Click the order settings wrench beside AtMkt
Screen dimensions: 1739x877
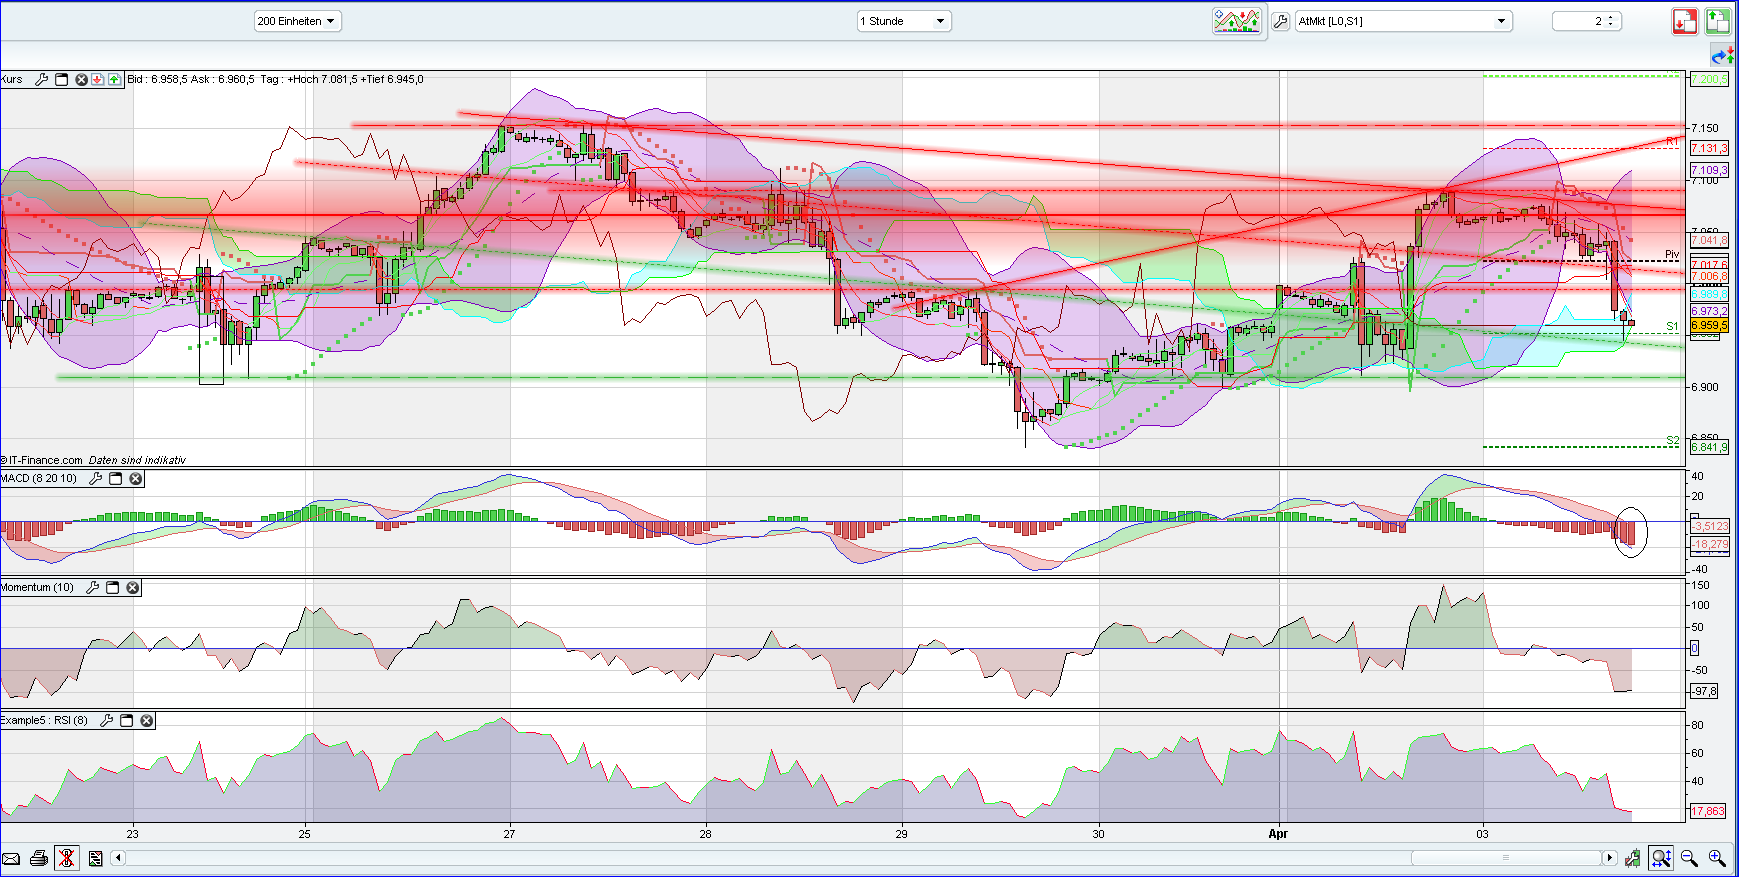[1280, 21]
